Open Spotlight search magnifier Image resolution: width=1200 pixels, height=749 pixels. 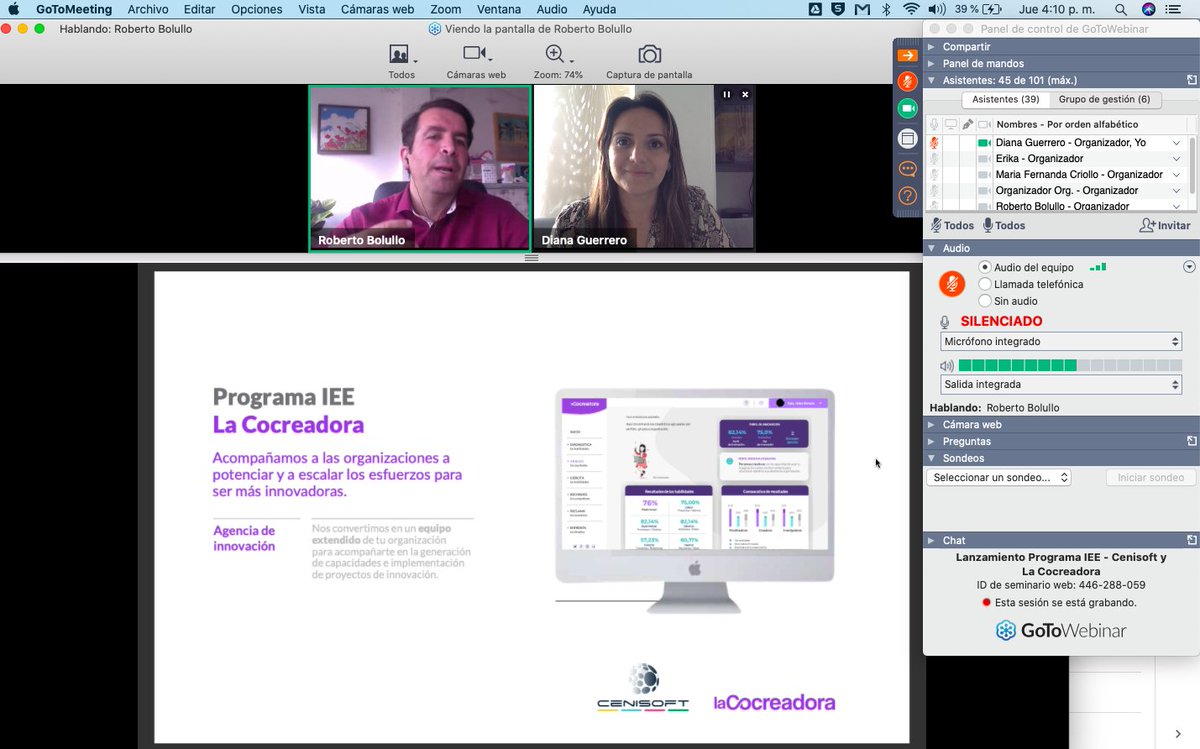[1121, 9]
